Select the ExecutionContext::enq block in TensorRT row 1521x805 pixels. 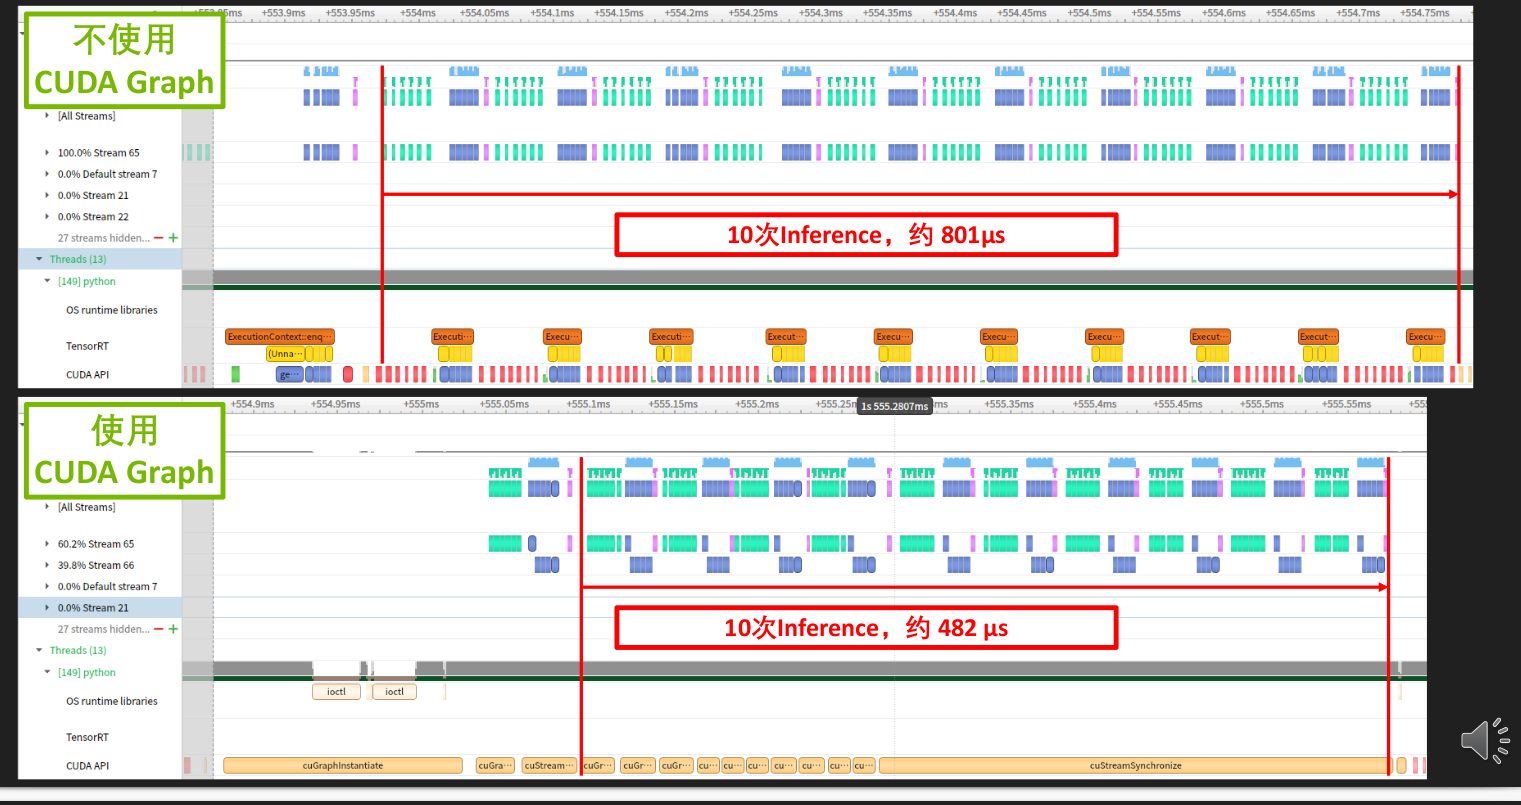pyautogui.click(x=279, y=337)
